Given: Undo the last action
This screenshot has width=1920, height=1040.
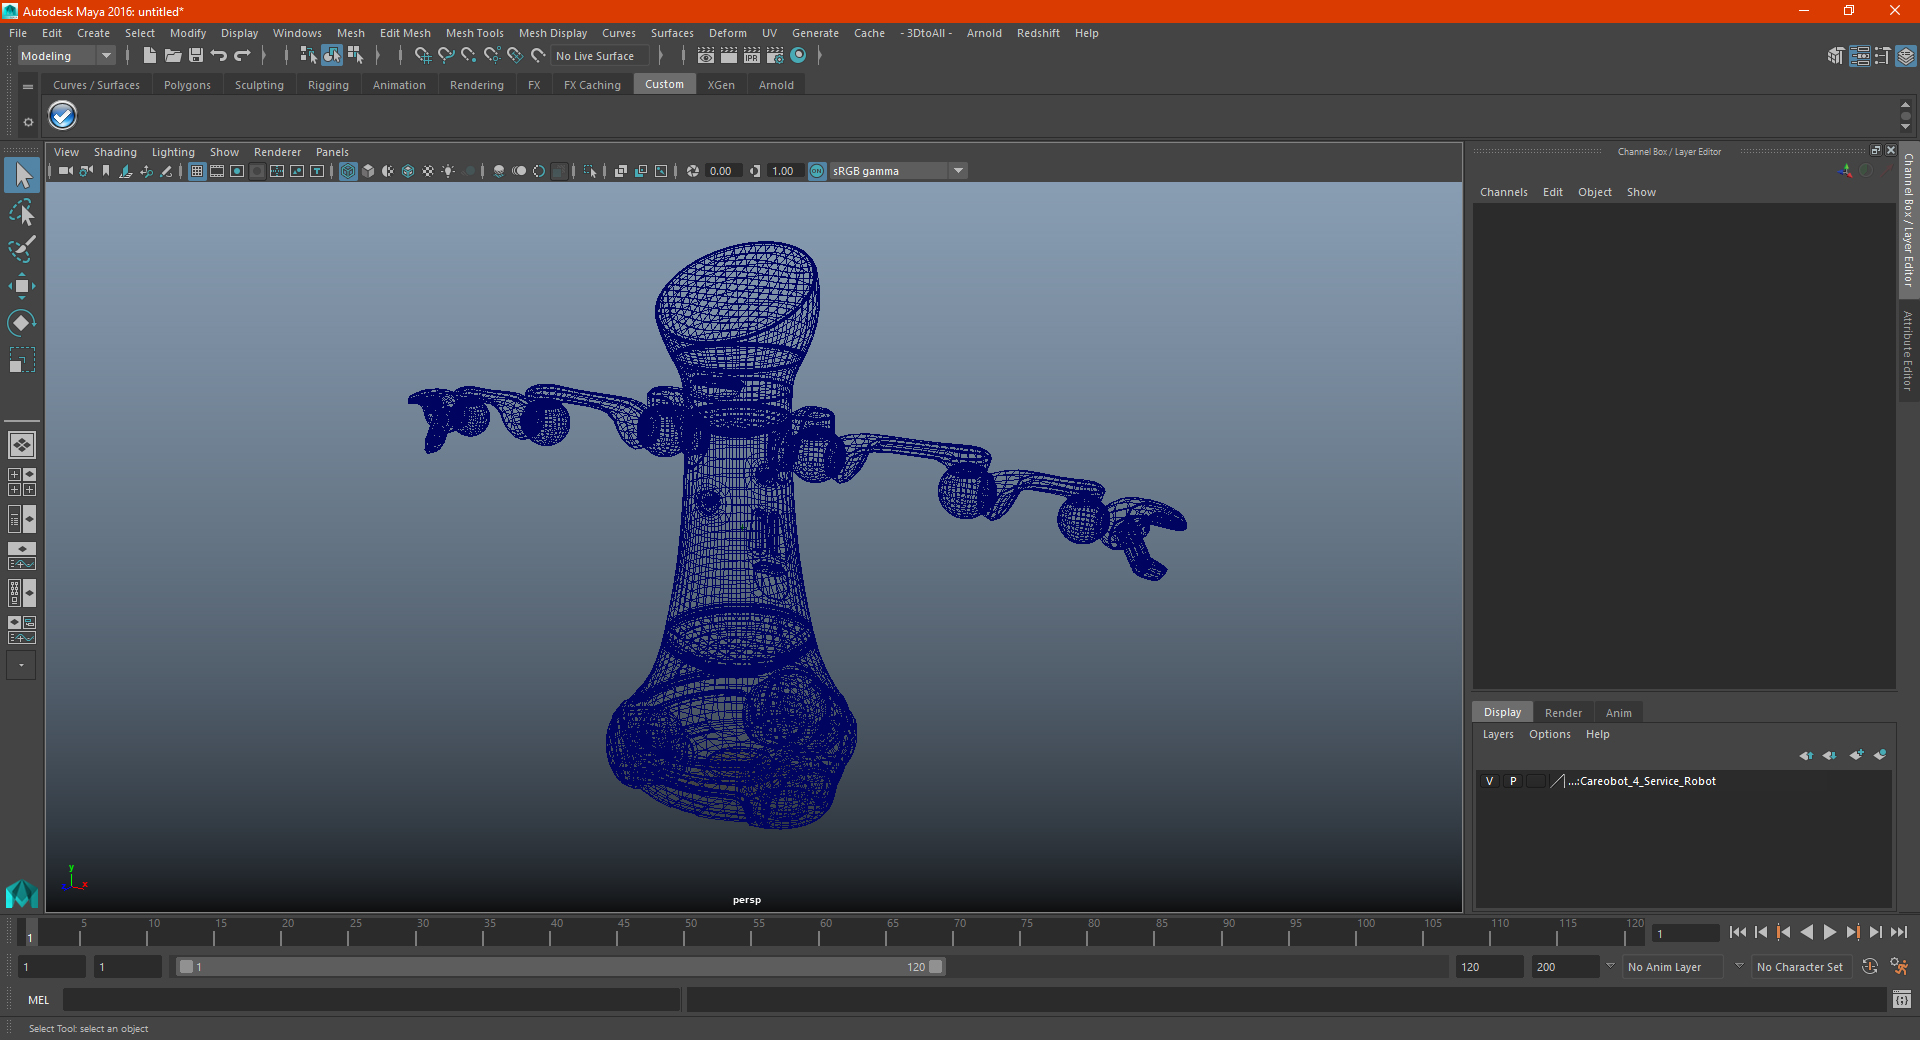Looking at the screenshot, I should [x=218, y=56].
